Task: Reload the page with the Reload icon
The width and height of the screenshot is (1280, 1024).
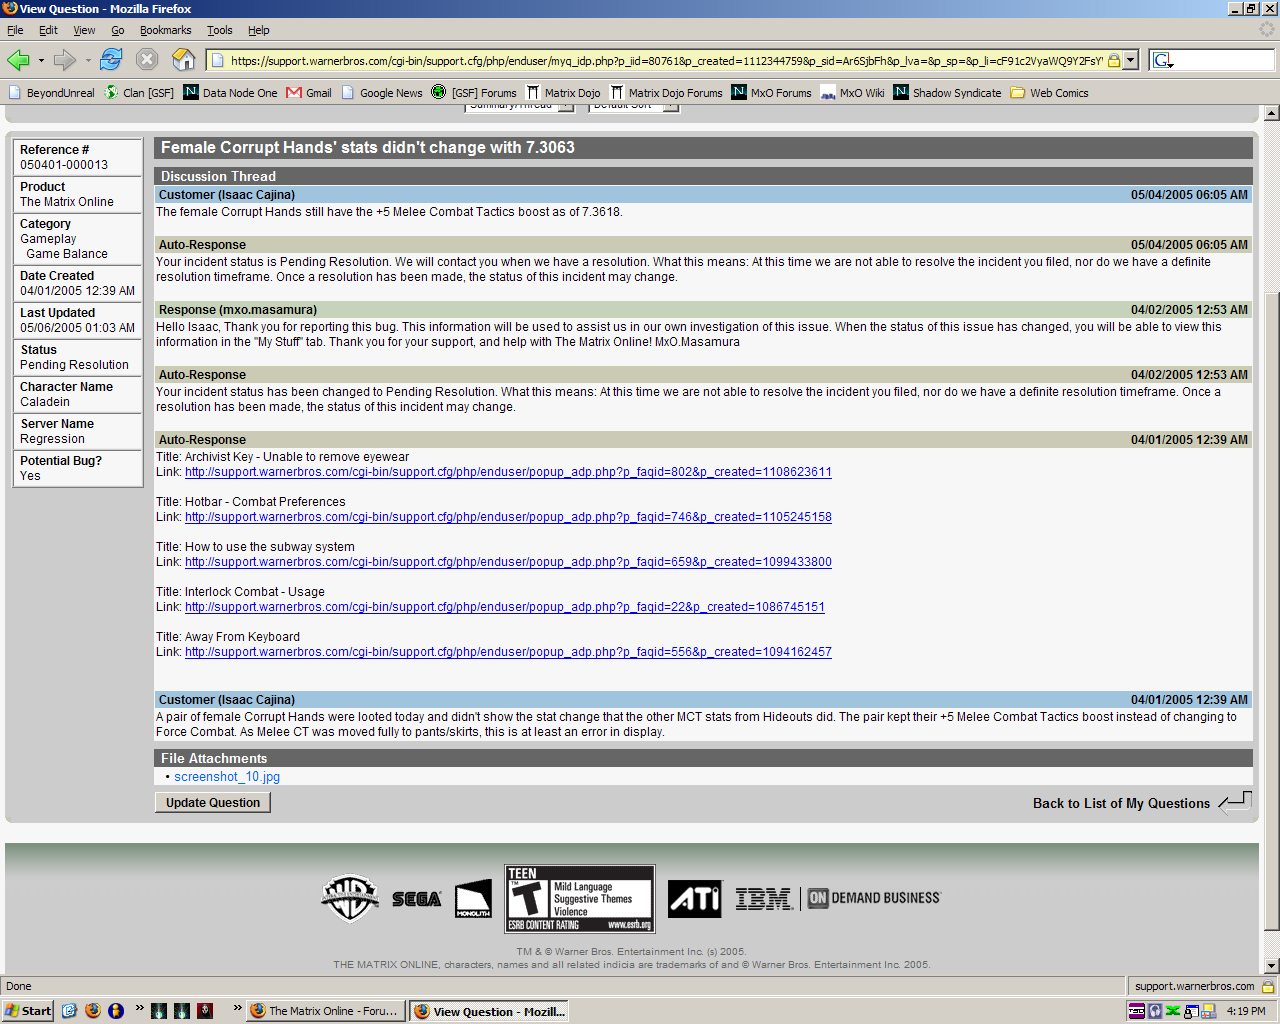Action: (111, 60)
